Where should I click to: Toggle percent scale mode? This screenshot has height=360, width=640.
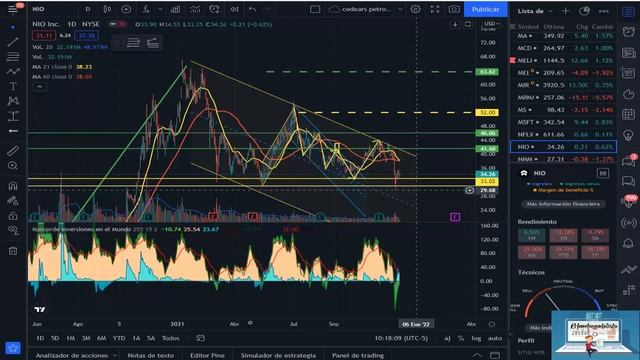461,338
